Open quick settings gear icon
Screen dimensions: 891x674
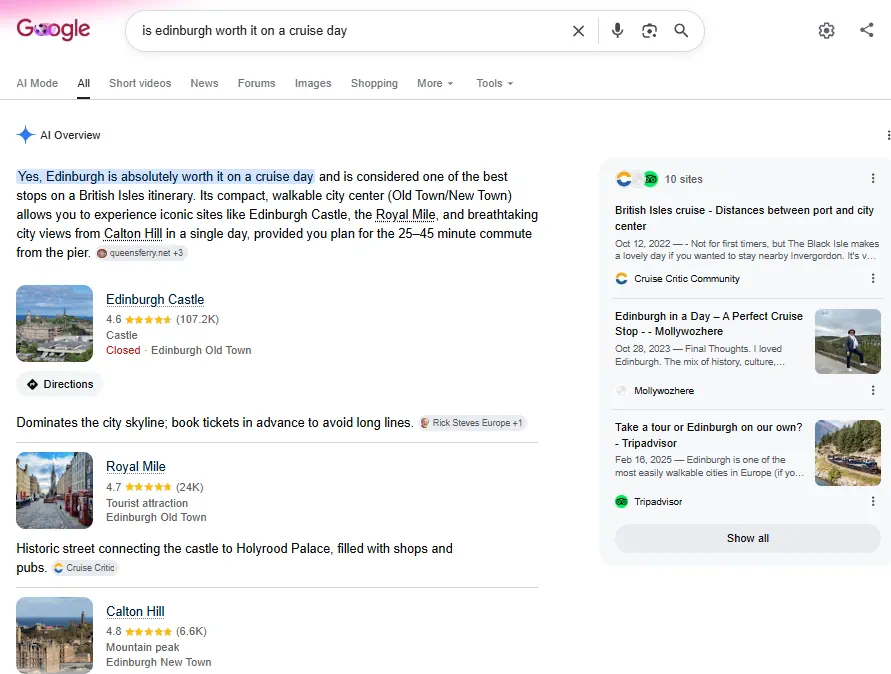pos(826,31)
